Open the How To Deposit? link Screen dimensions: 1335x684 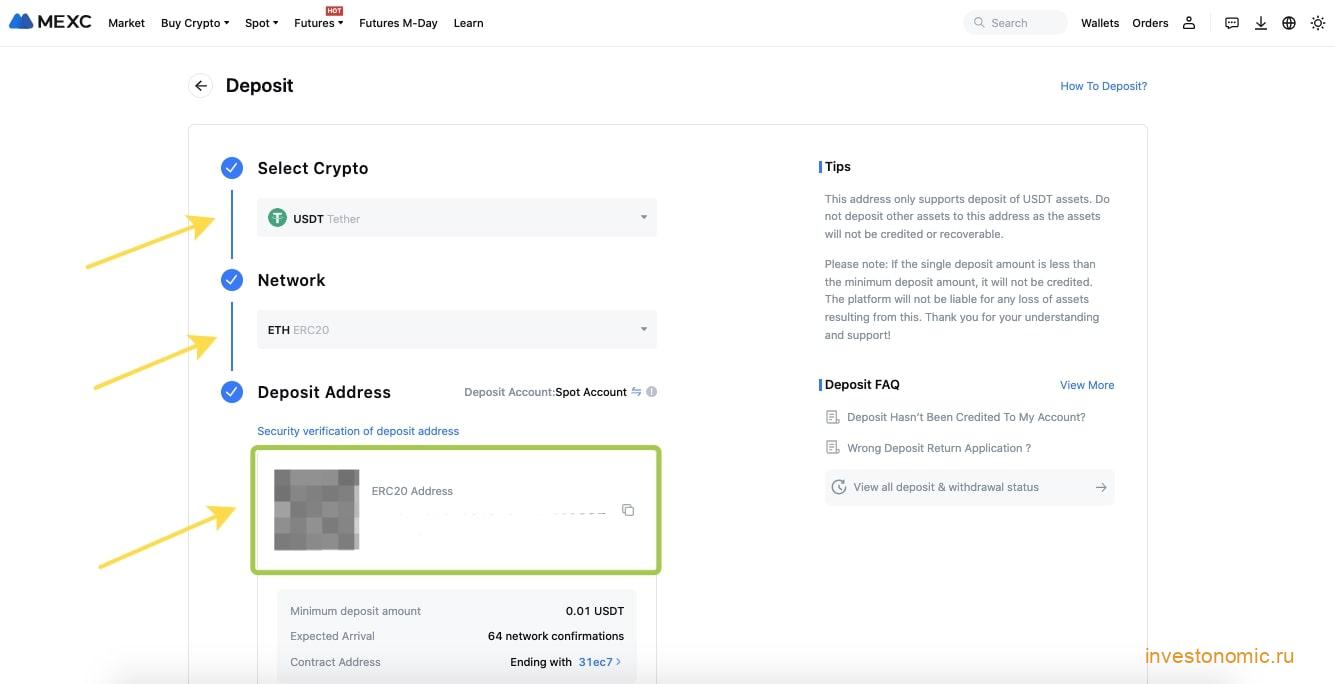(x=1103, y=86)
